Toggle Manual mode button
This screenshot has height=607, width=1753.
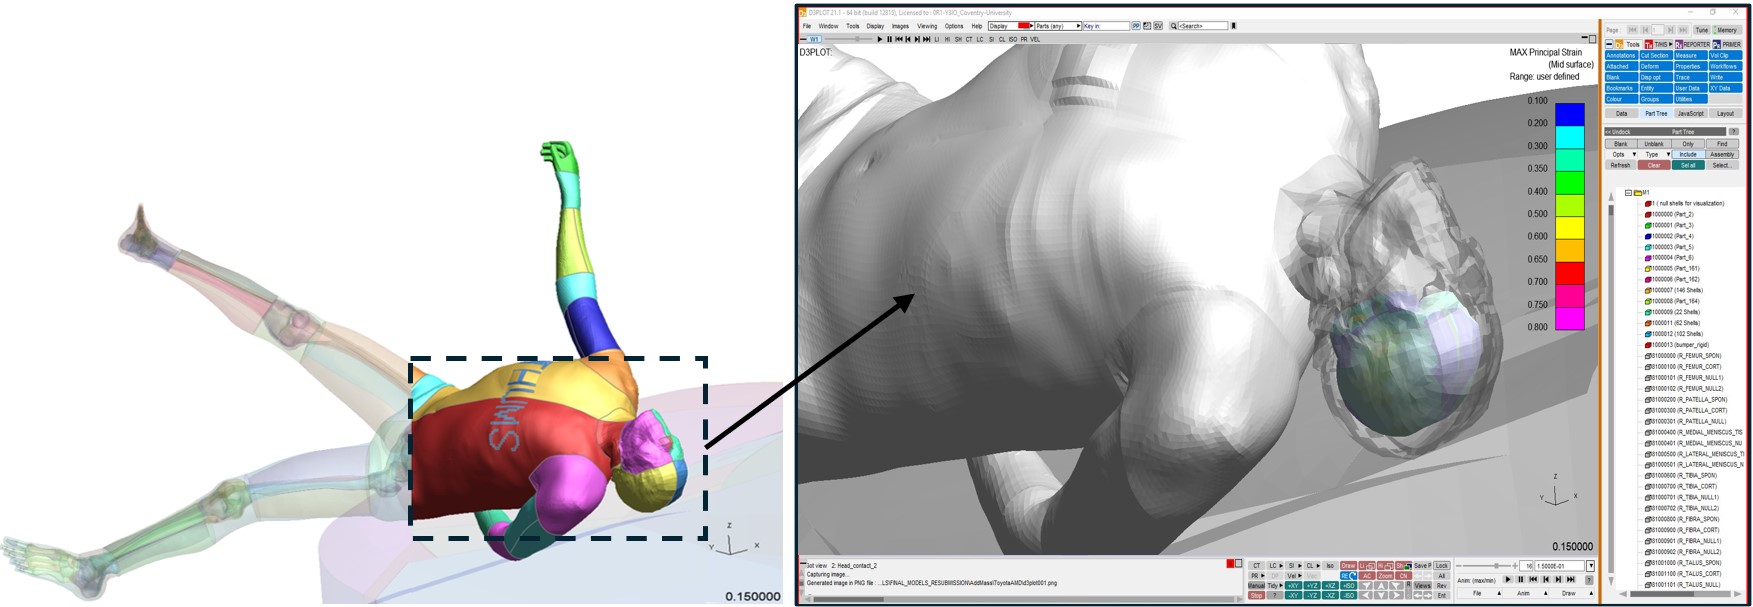tap(1256, 586)
